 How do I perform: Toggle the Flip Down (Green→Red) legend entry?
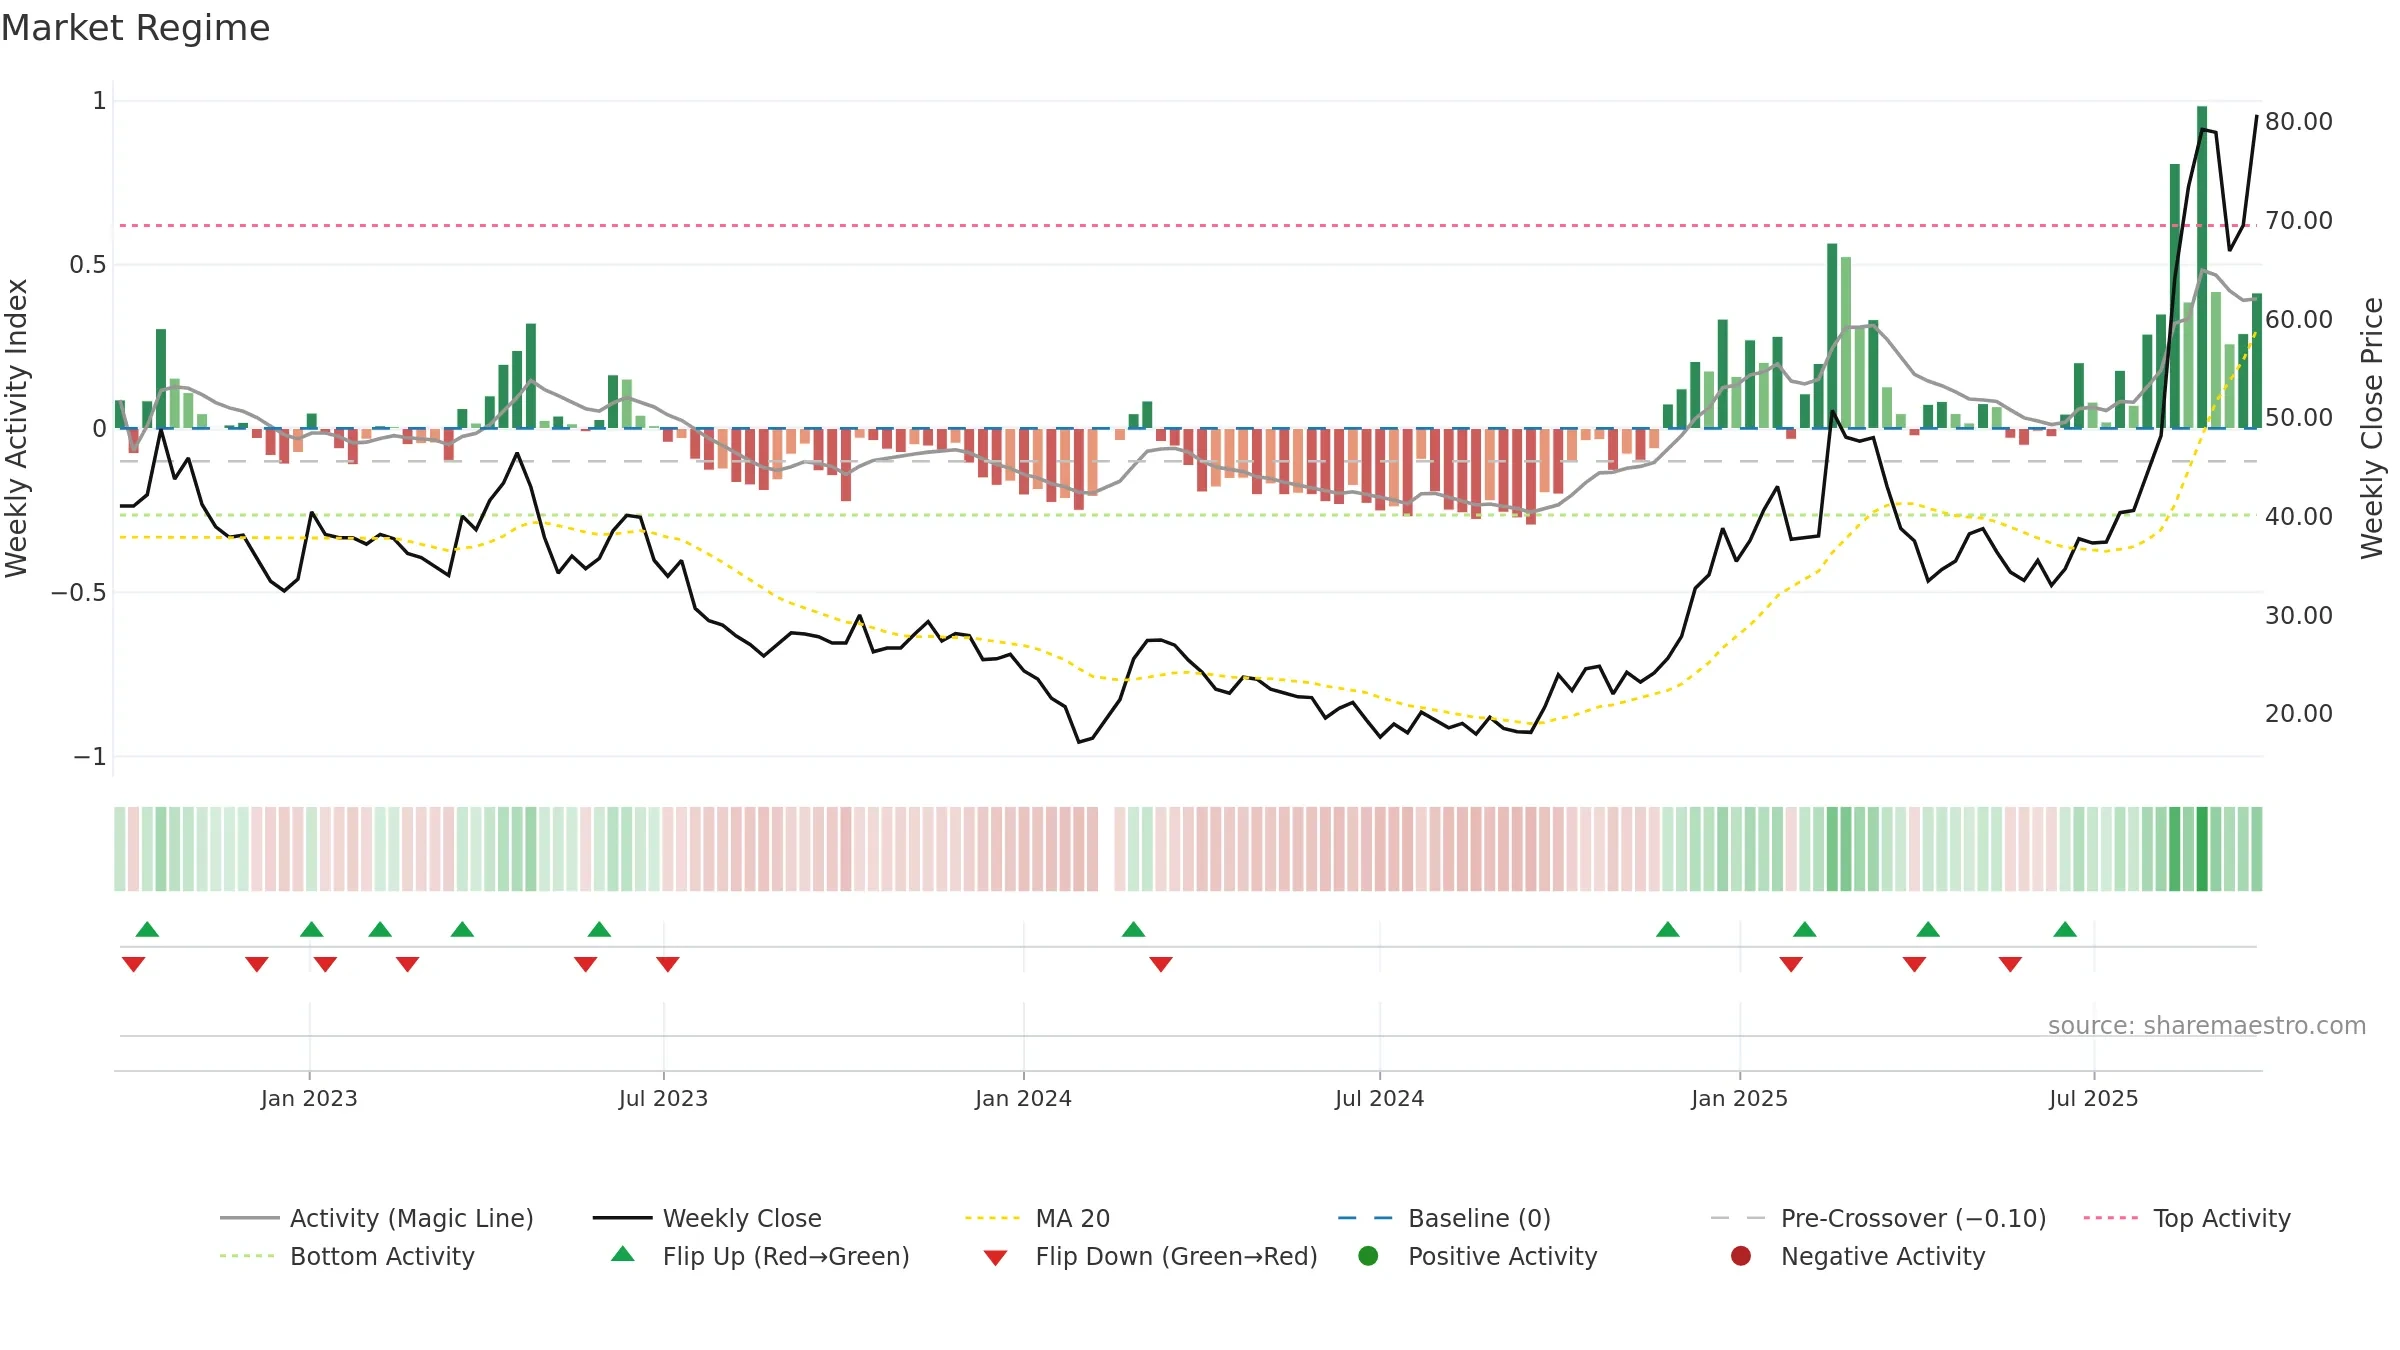(1150, 1256)
